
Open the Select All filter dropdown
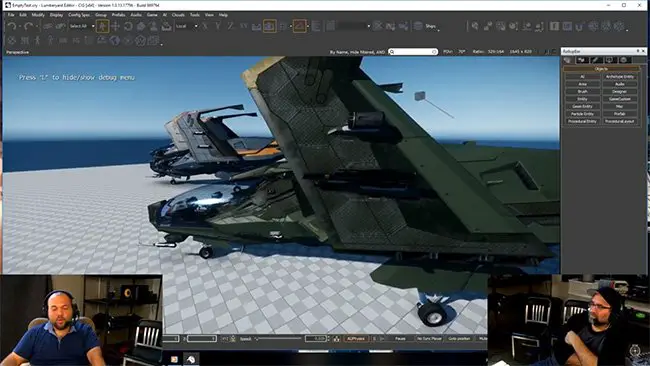point(82,26)
